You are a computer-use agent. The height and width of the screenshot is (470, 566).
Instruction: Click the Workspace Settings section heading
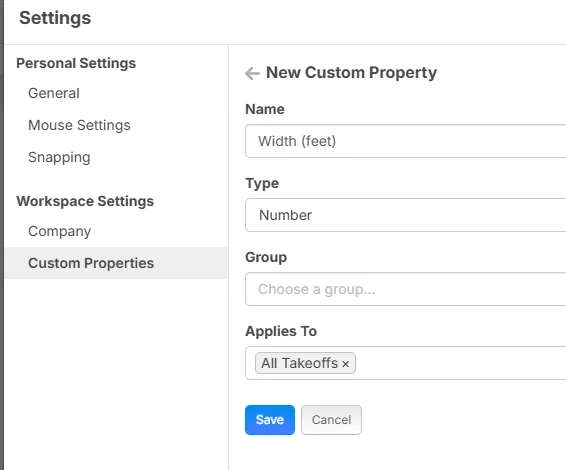click(85, 201)
